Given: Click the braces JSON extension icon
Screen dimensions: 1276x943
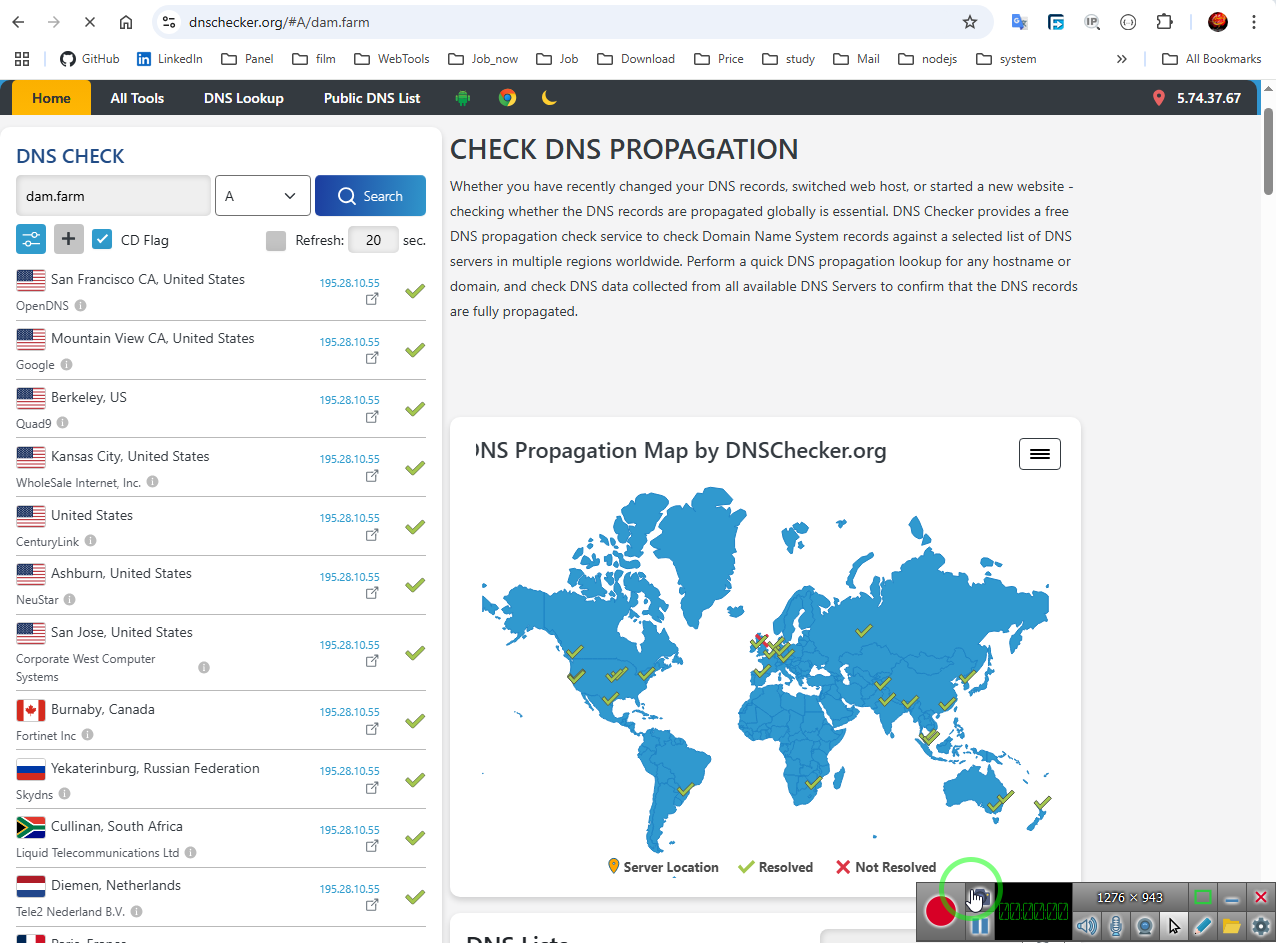Looking at the screenshot, I should coord(1128,22).
